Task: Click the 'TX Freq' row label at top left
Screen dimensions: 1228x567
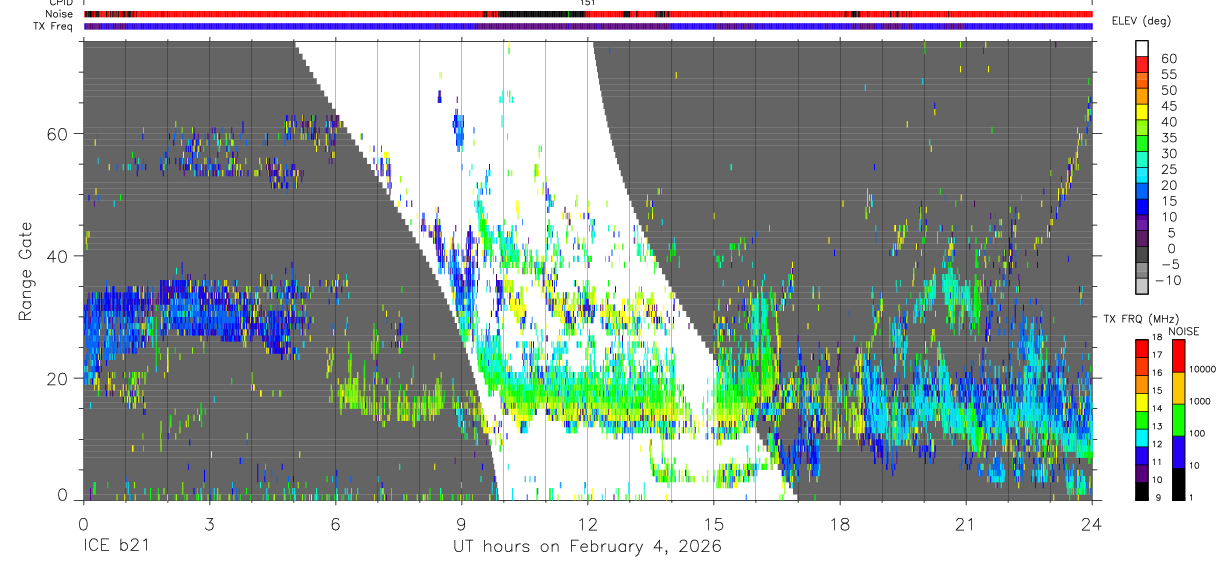Action: coord(54,26)
